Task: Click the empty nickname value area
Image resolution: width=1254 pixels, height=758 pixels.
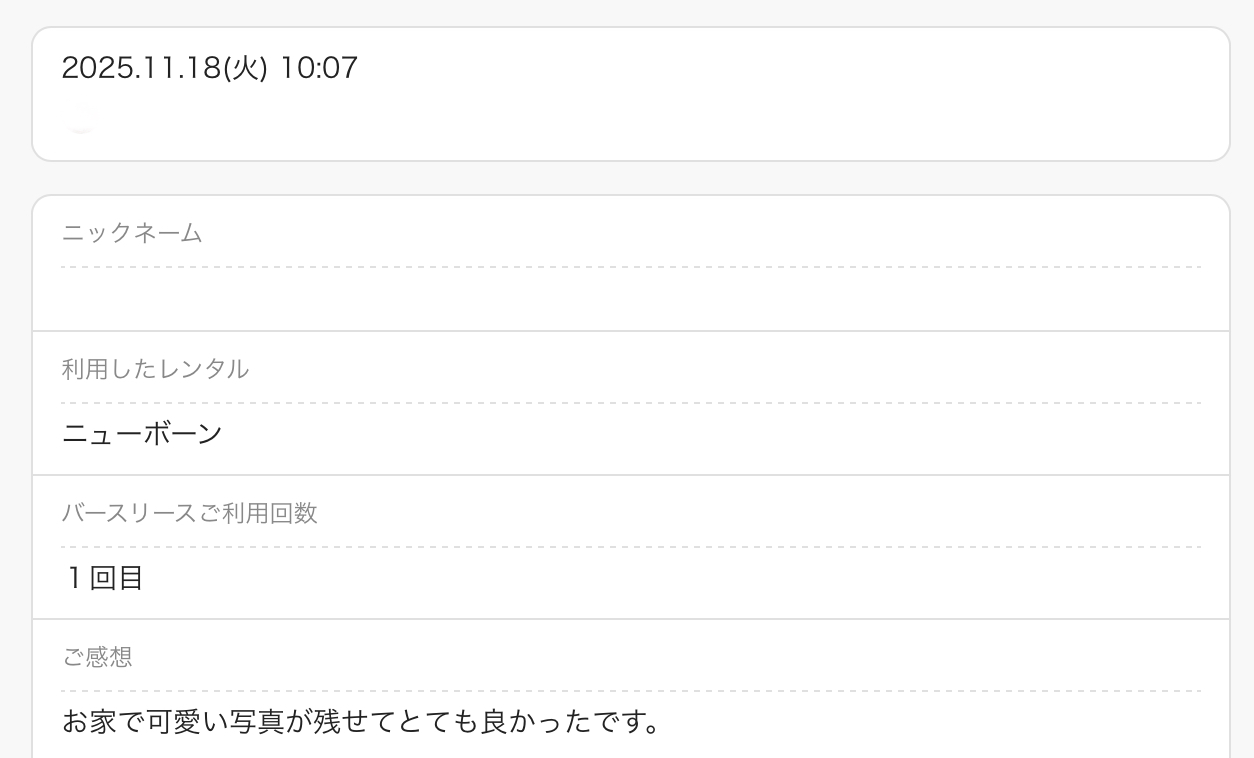Action: 630,299
